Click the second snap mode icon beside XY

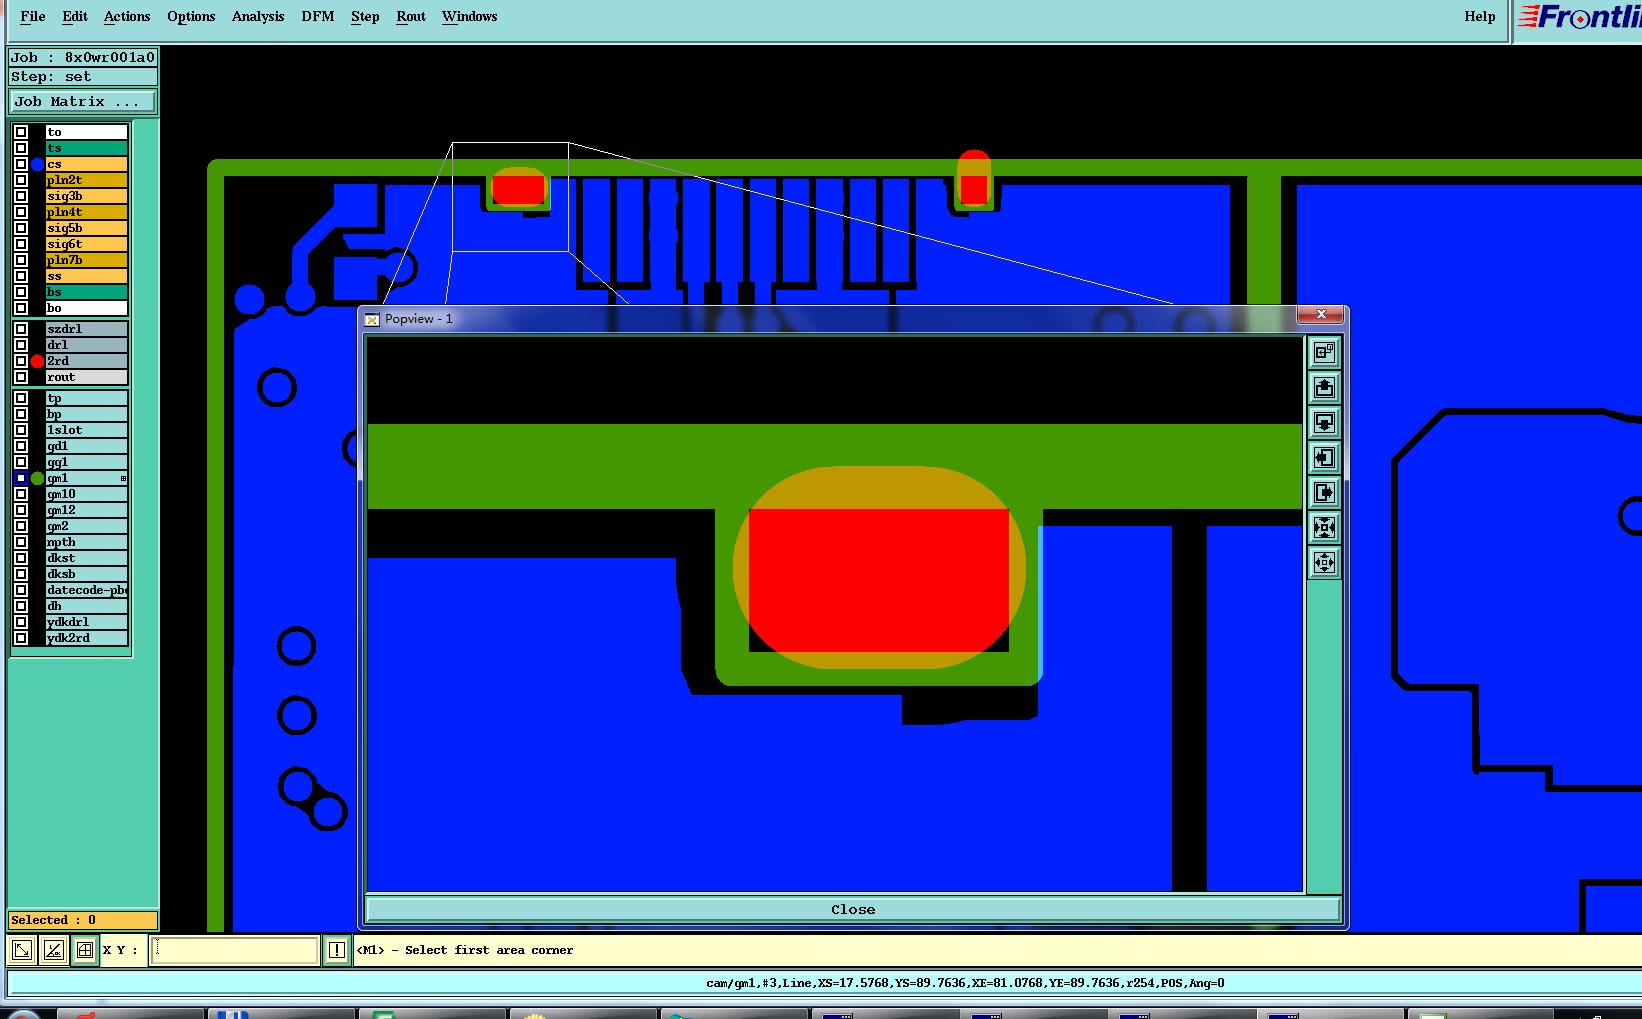[54, 950]
